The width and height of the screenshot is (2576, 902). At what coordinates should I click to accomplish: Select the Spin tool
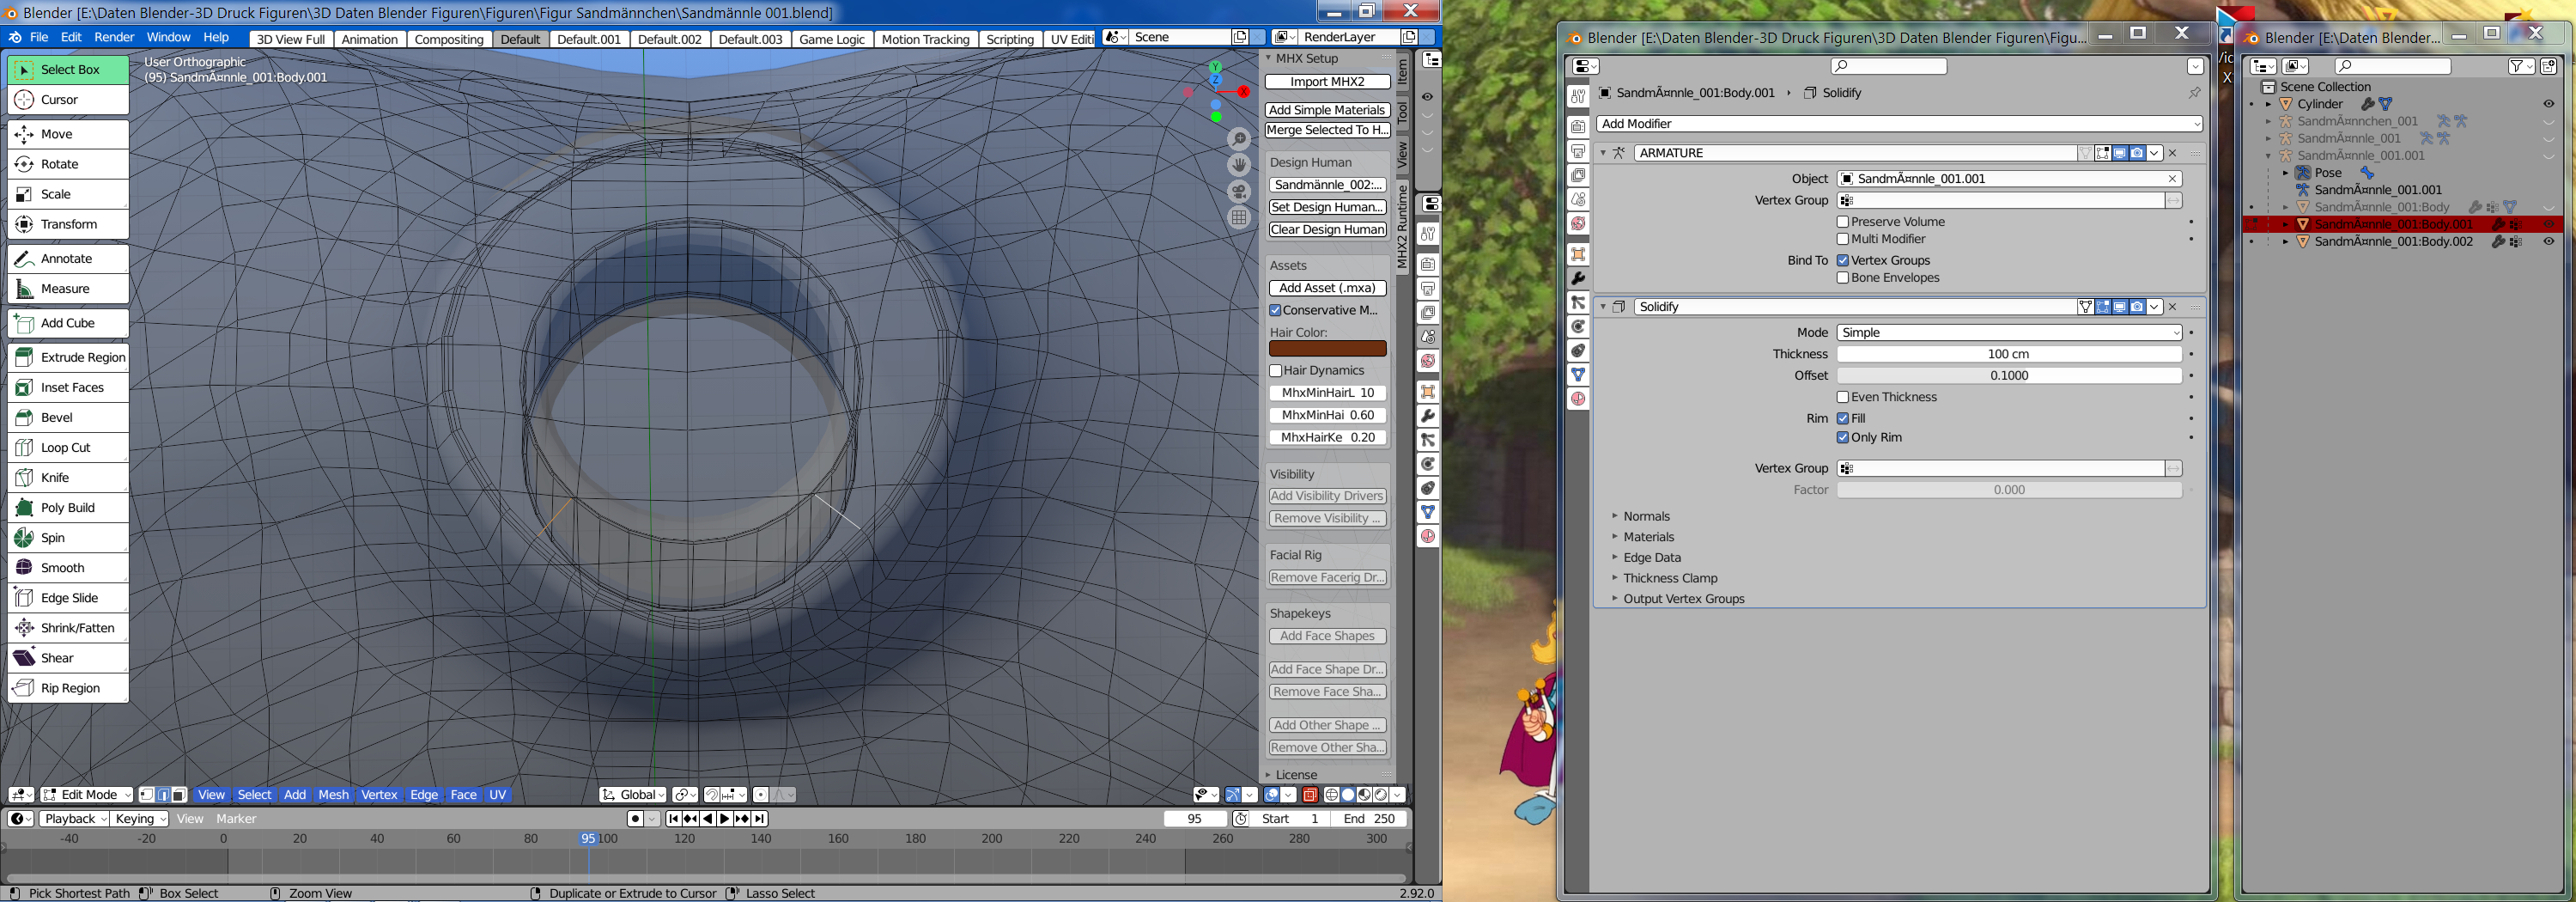68,538
